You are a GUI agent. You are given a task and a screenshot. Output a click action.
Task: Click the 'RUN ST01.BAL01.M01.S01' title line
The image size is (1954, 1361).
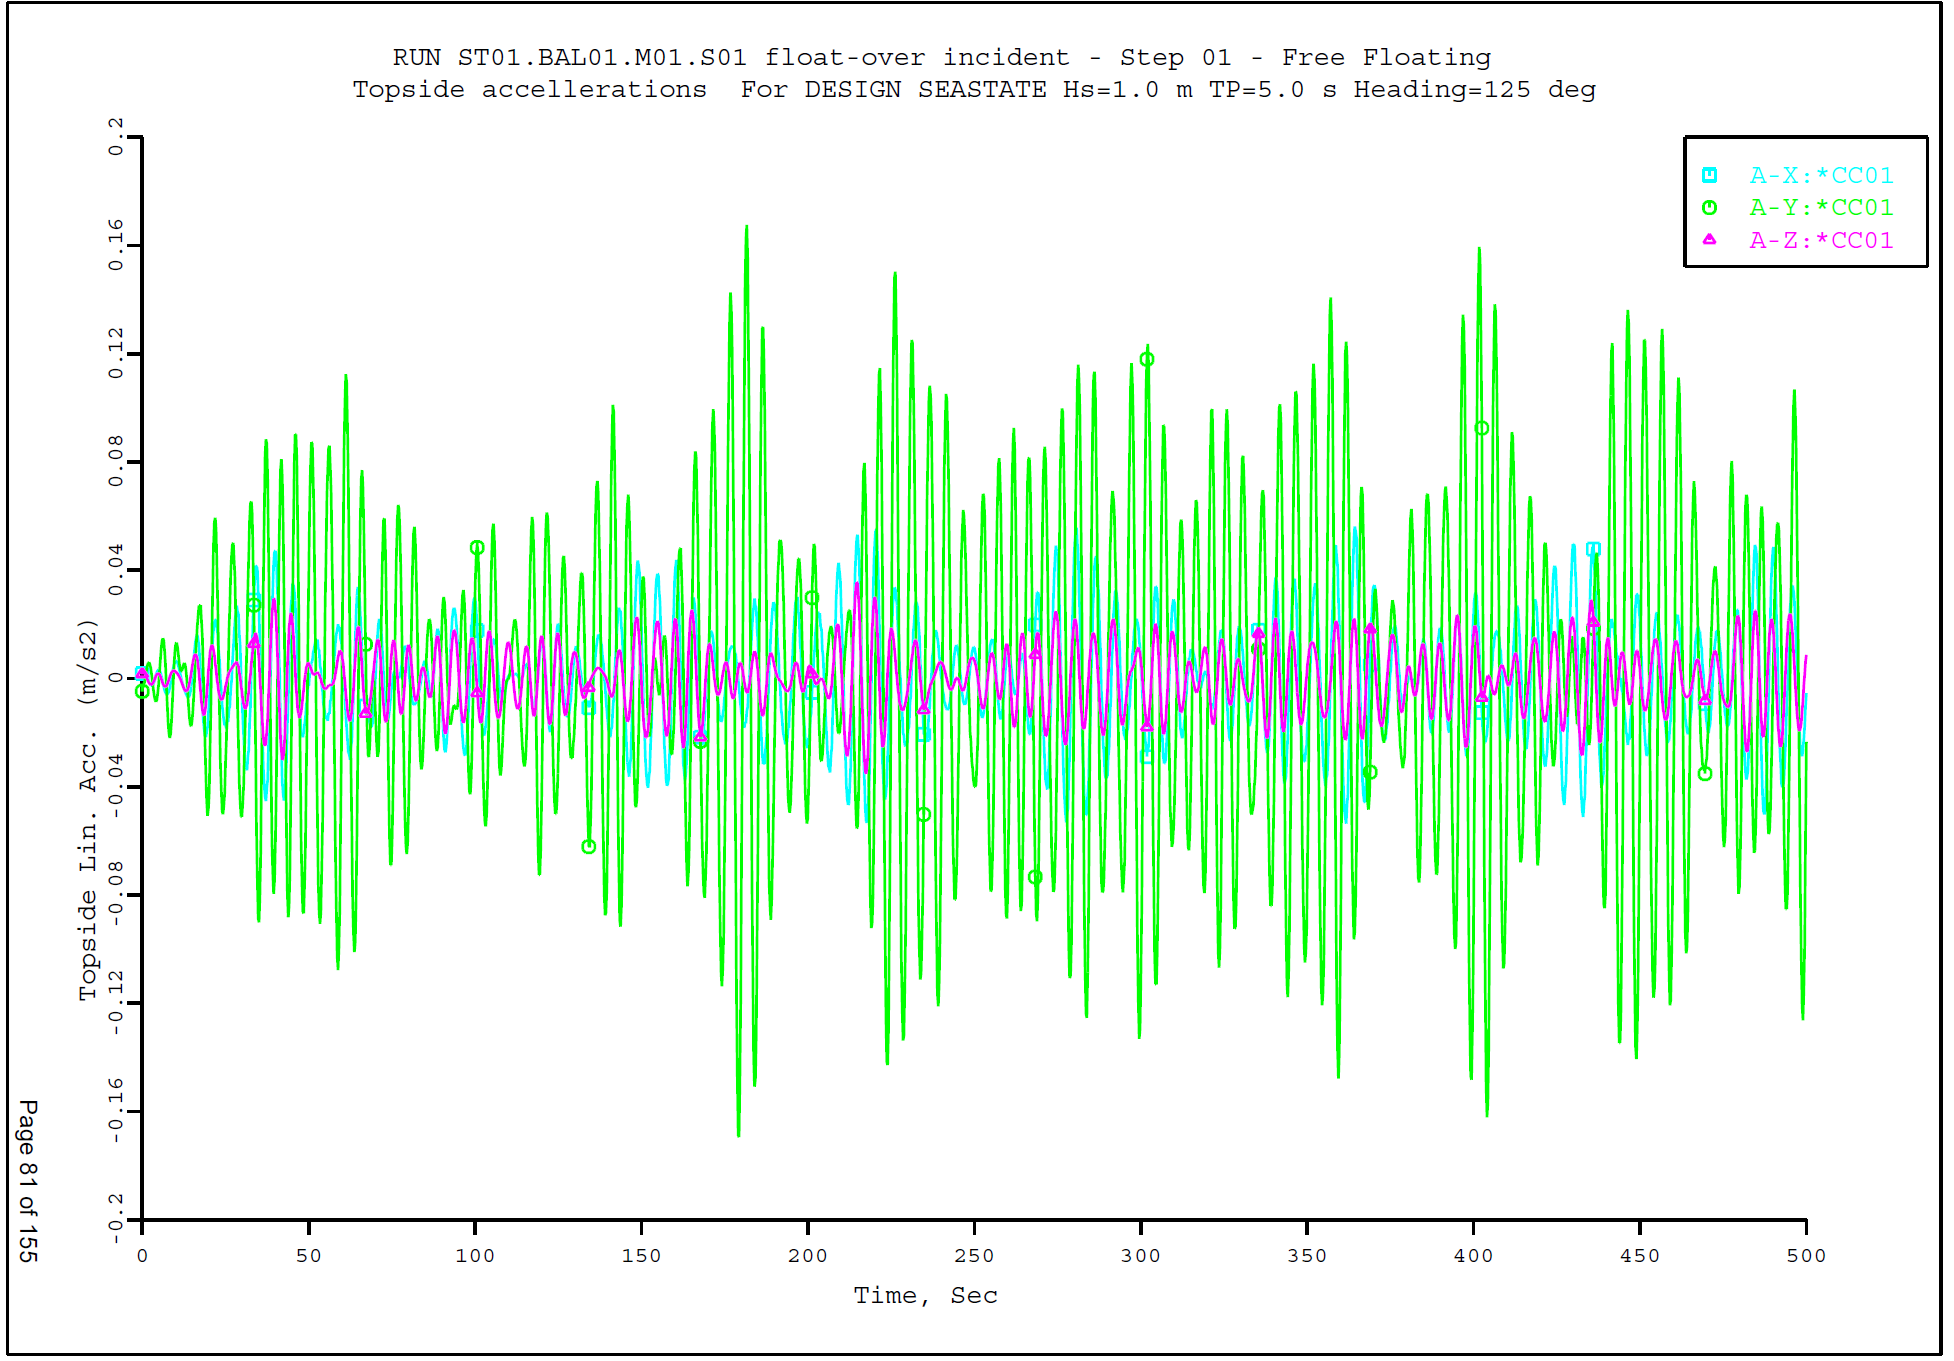(940, 58)
